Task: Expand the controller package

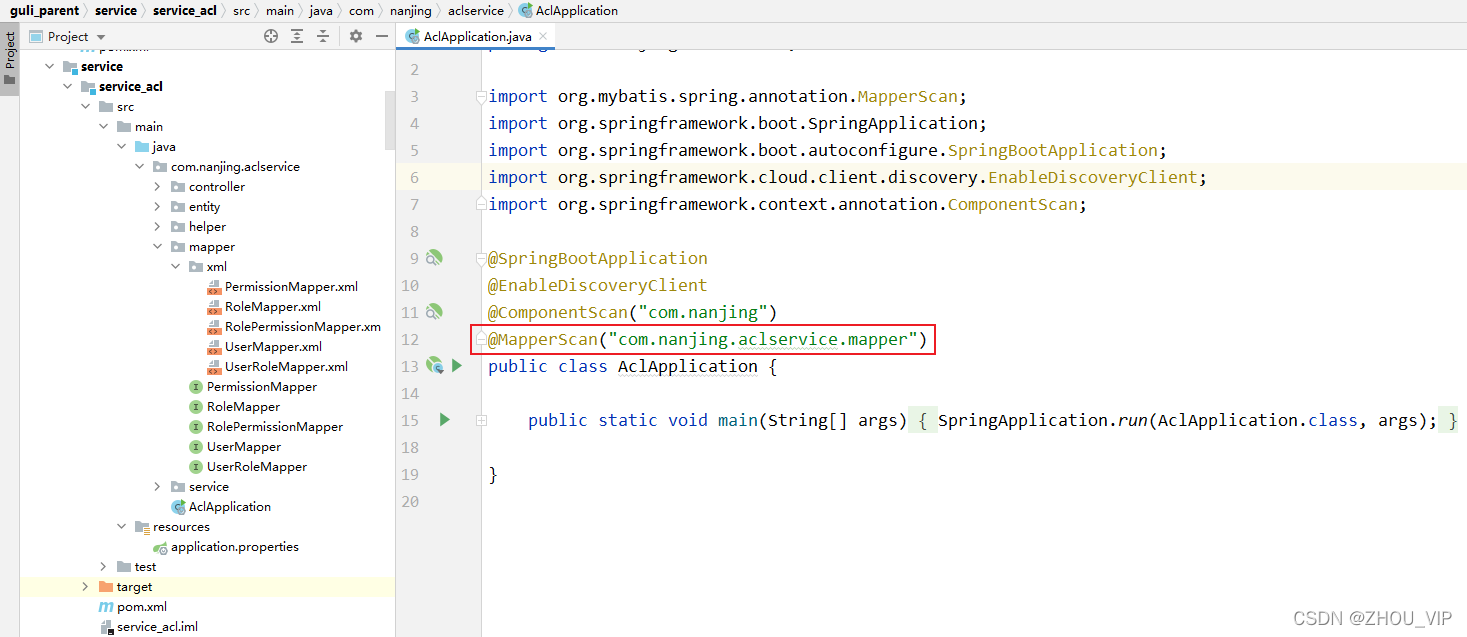Action: click(157, 187)
